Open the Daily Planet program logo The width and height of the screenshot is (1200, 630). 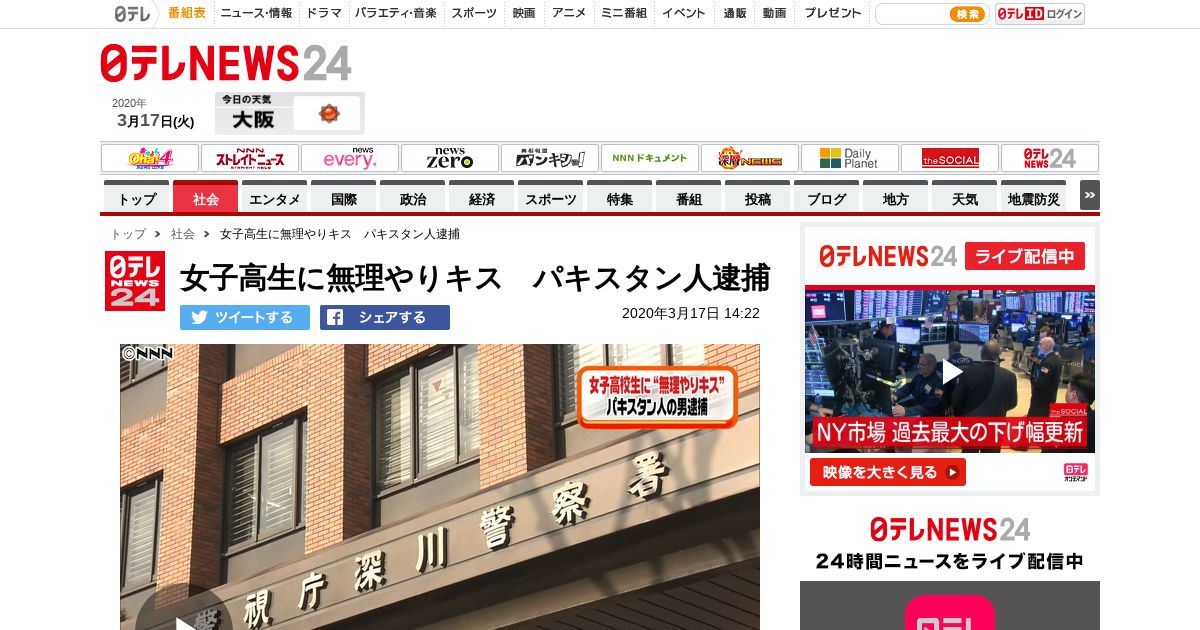click(850, 158)
